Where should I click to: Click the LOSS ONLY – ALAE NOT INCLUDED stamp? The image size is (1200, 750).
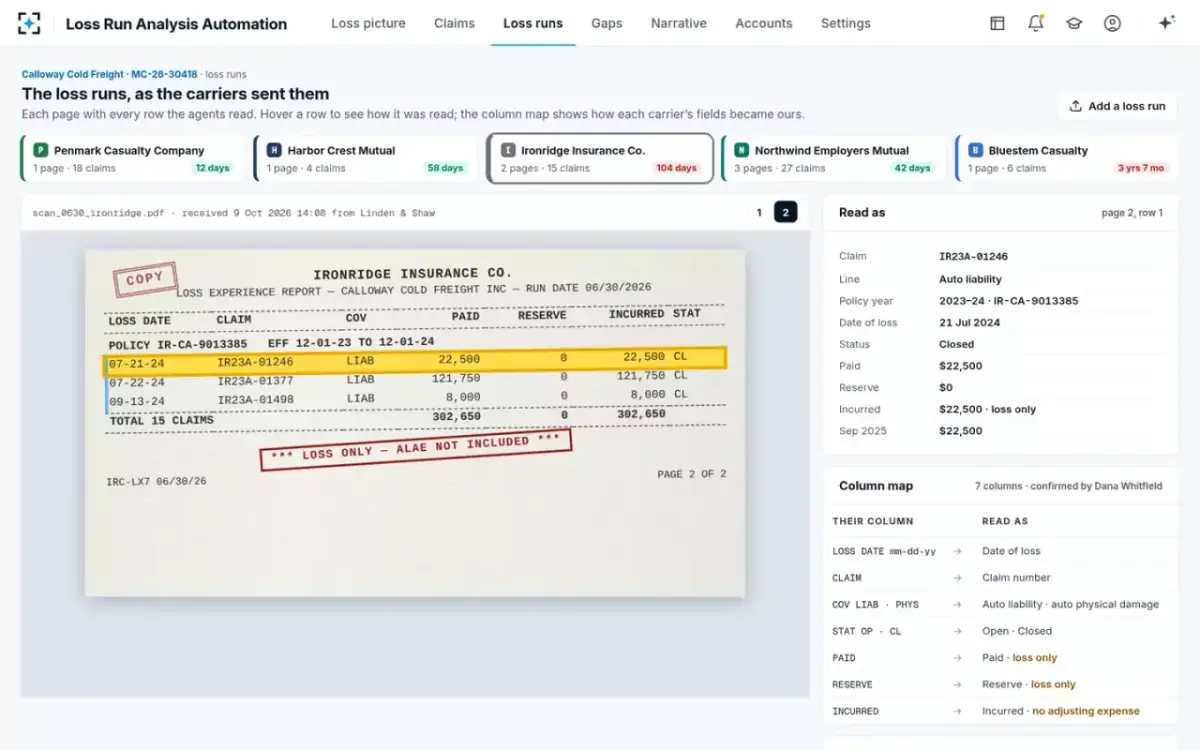click(x=415, y=449)
